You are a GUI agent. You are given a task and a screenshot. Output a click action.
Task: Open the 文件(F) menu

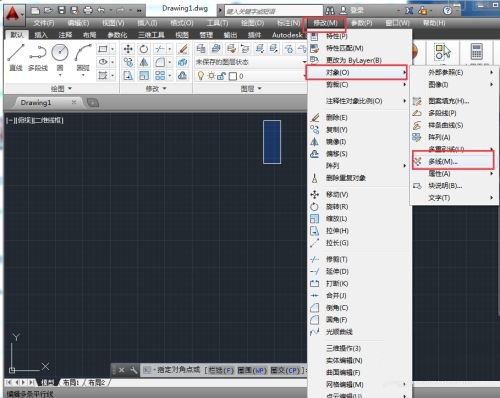point(44,23)
